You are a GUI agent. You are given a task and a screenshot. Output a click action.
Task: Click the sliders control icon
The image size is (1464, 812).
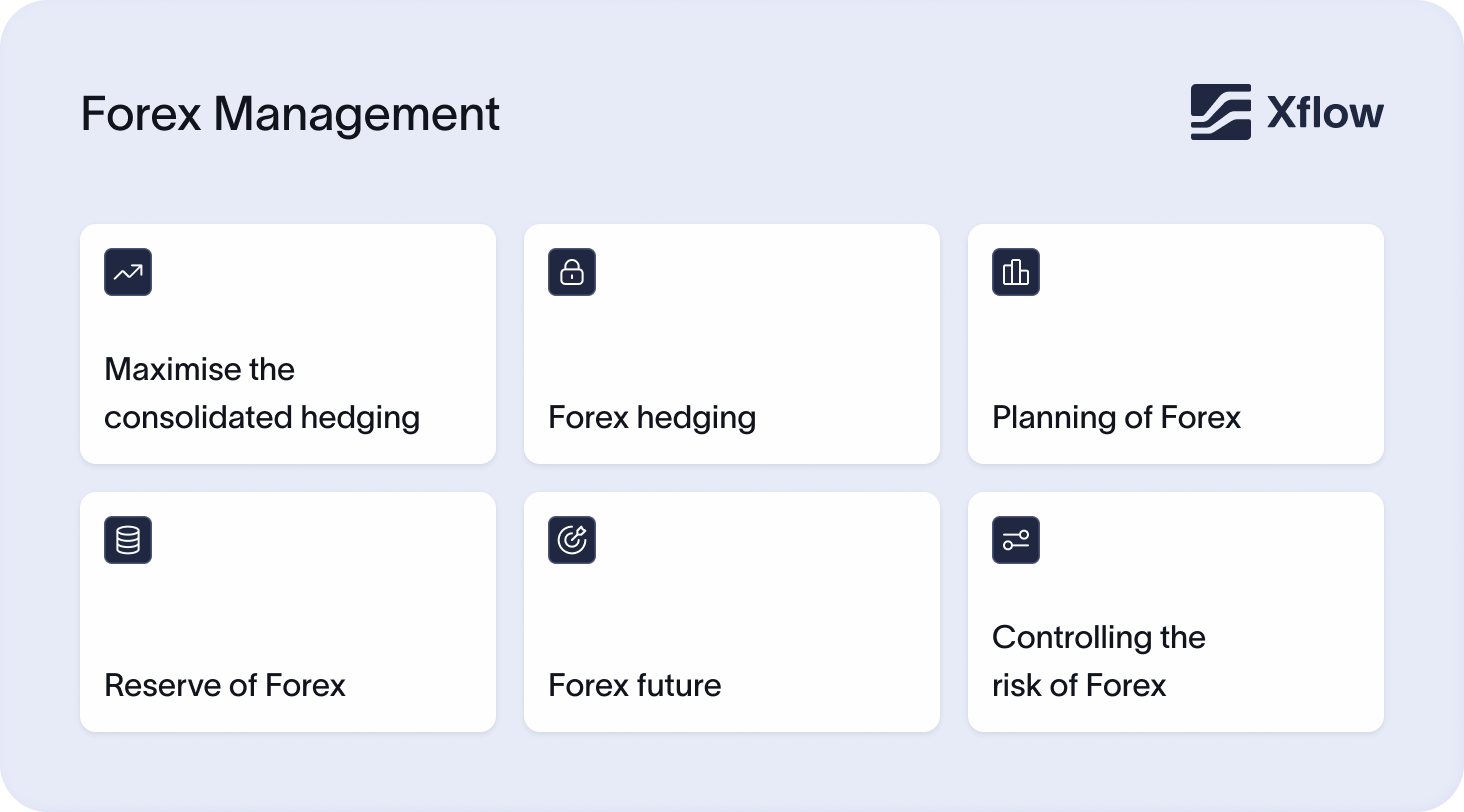coord(1016,540)
